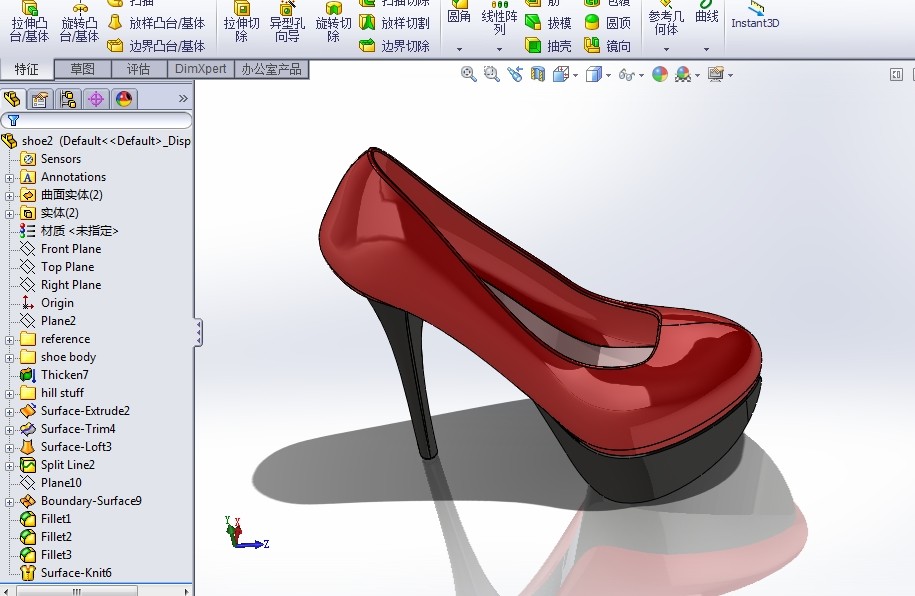
Task: Select the Fillet2 feature
Action: (46, 536)
